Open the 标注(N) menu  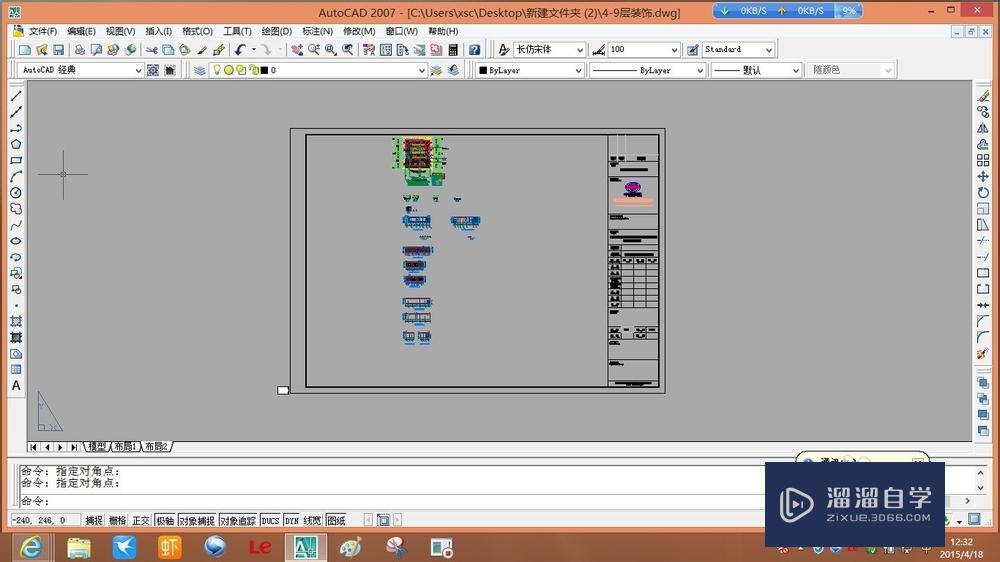click(x=317, y=31)
